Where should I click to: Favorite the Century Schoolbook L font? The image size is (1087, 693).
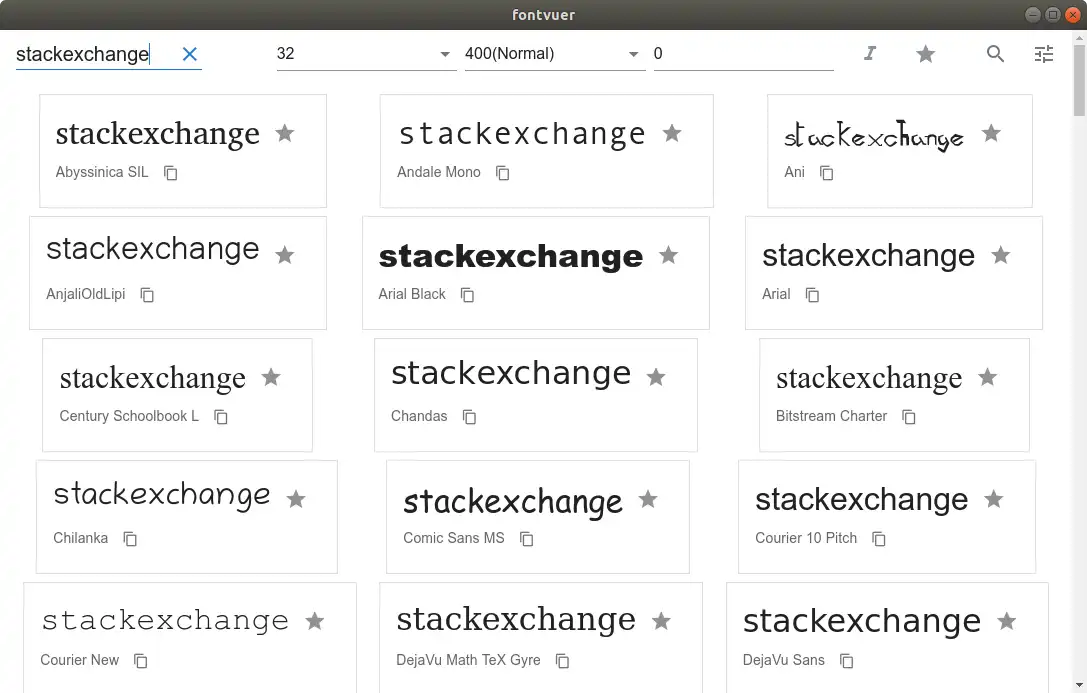(271, 377)
